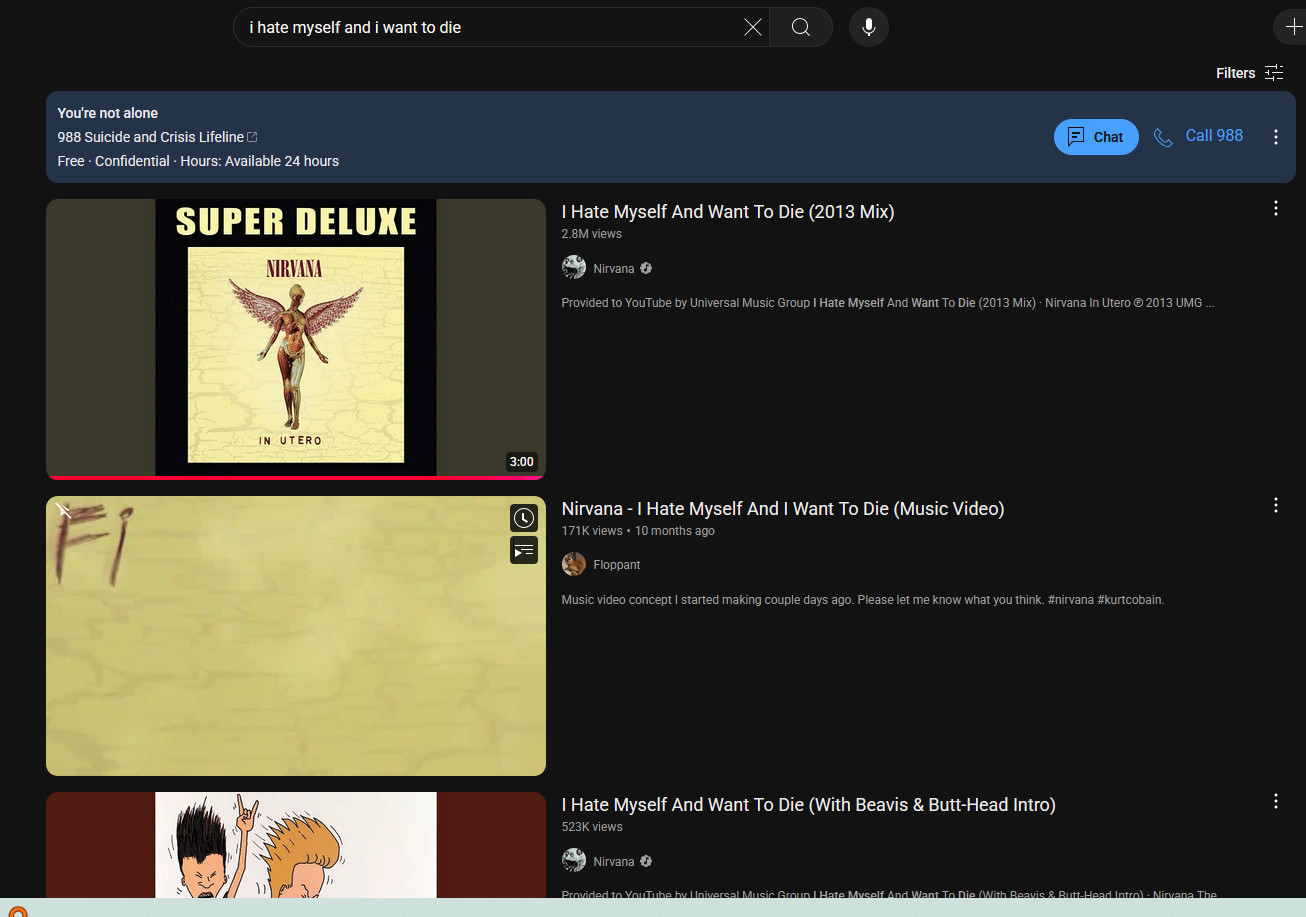
Task: Open the yellow Floppant music video thumbnail
Action: 296,636
